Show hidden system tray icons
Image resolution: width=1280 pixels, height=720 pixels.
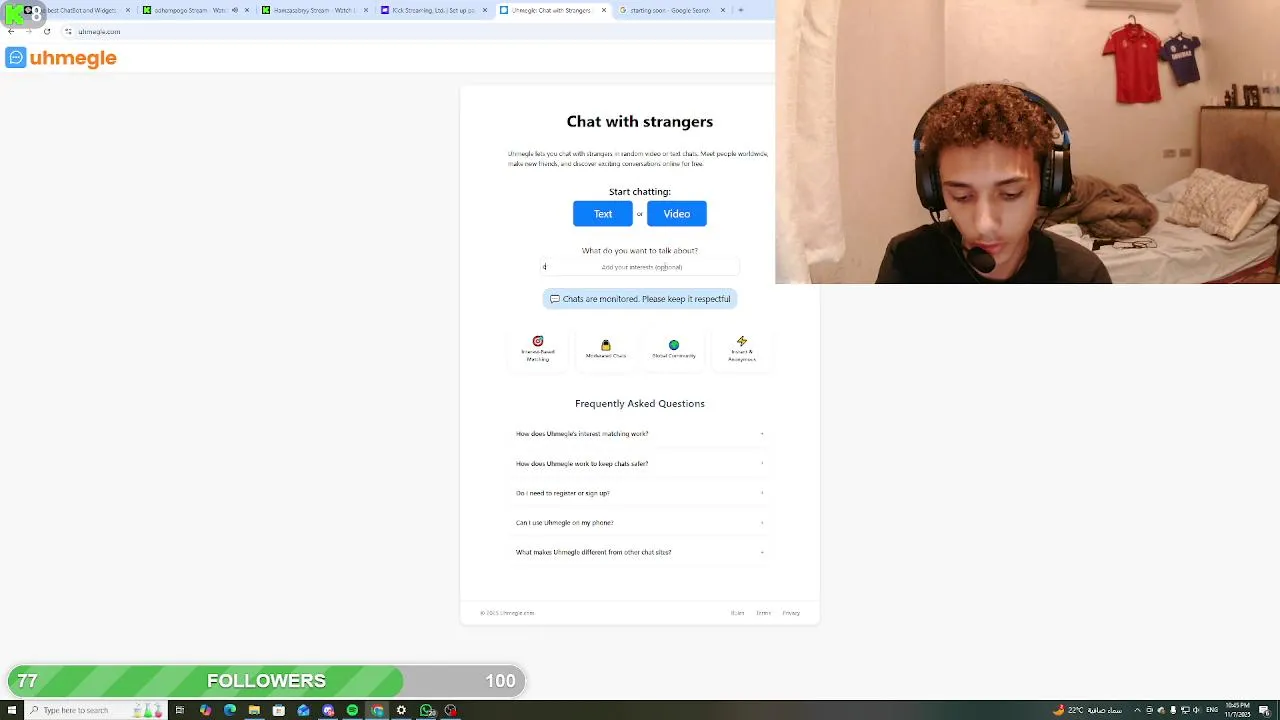click(x=1137, y=710)
